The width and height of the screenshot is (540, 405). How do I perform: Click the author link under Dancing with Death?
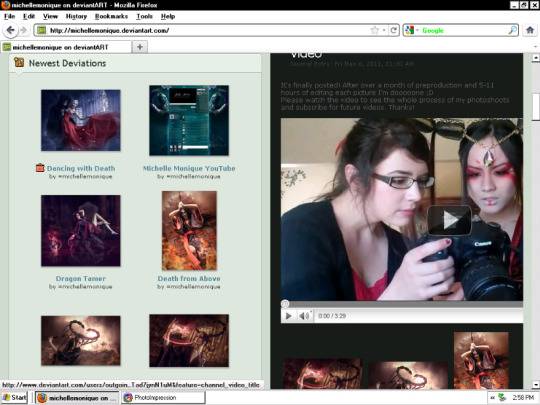(84, 176)
